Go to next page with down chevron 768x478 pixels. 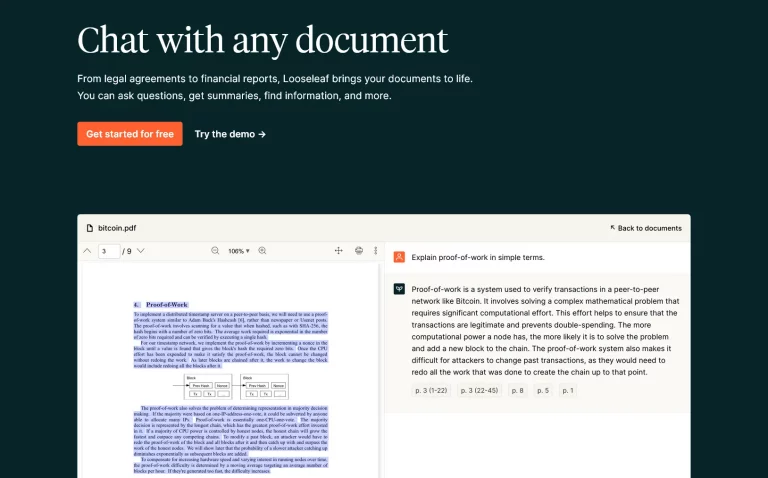click(x=141, y=251)
